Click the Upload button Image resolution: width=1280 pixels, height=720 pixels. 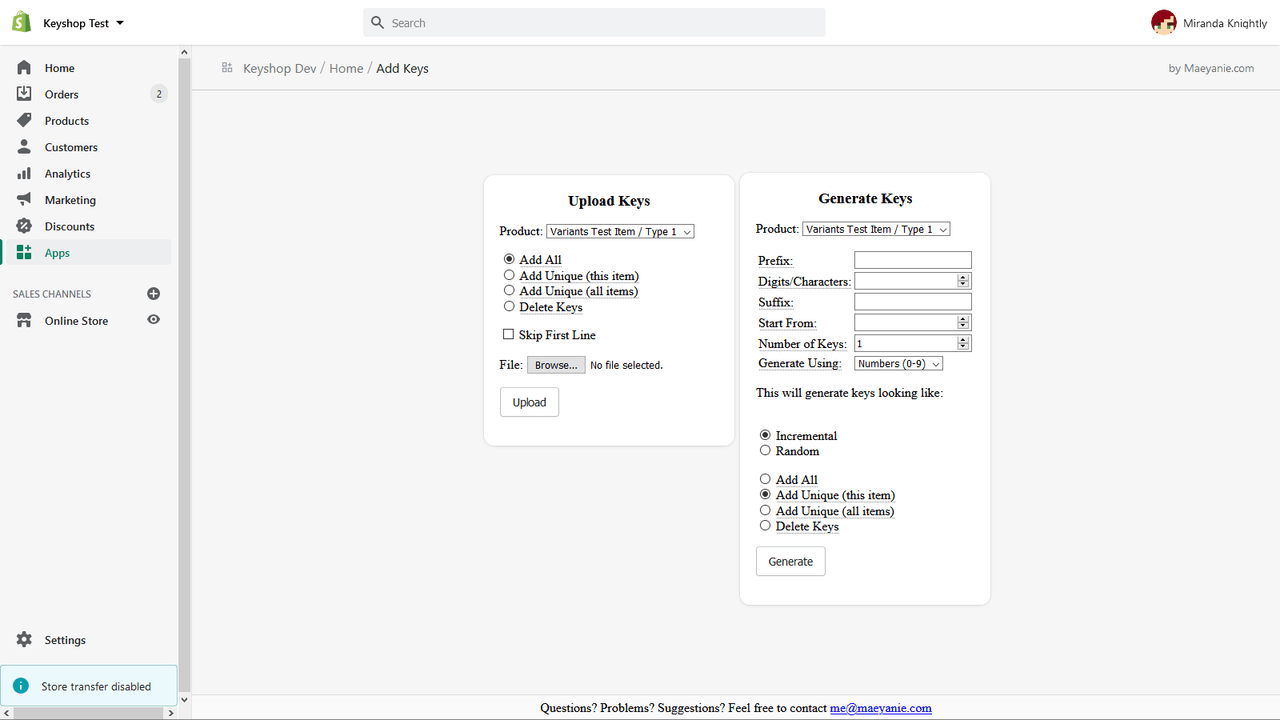tap(529, 402)
